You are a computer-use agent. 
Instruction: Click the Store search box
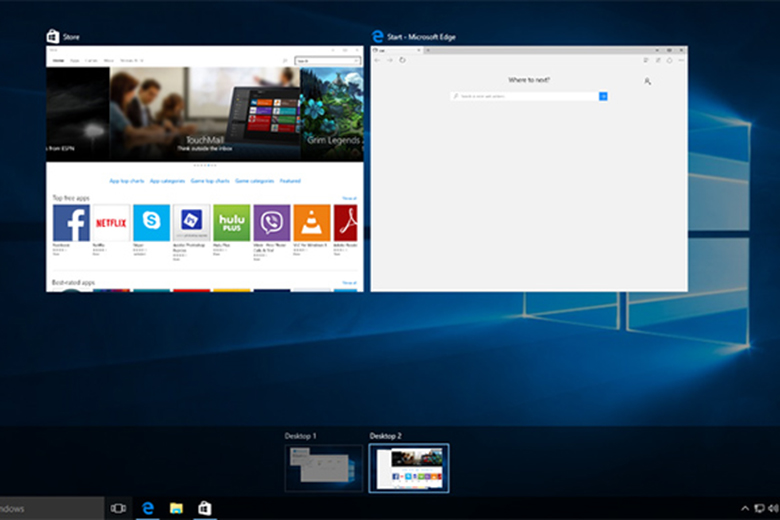[x=327, y=61]
